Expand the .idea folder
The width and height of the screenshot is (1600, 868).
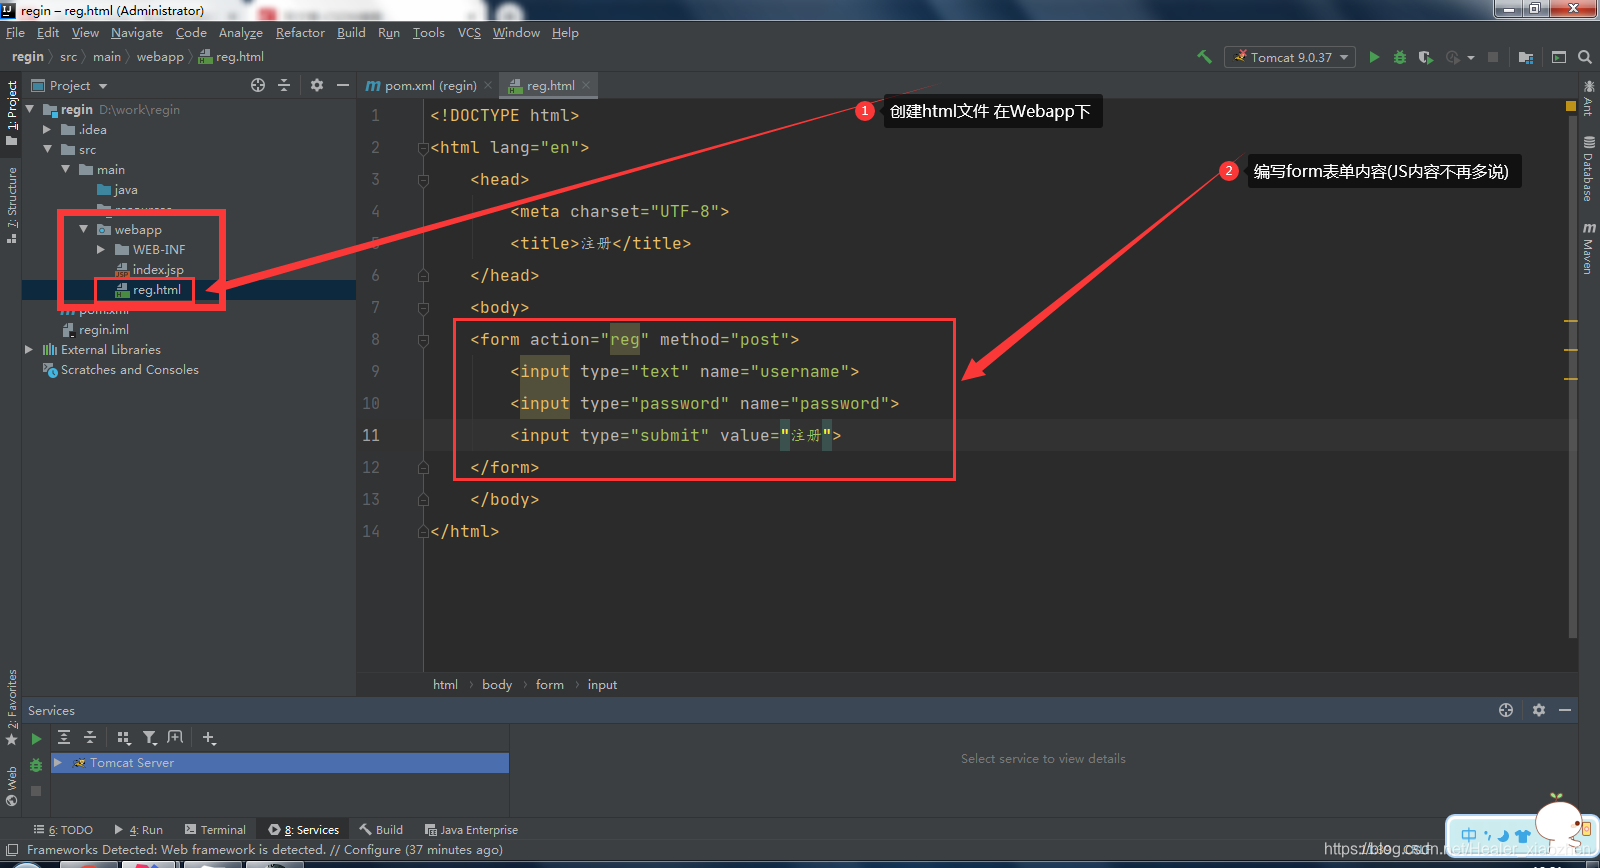pos(47,129)
